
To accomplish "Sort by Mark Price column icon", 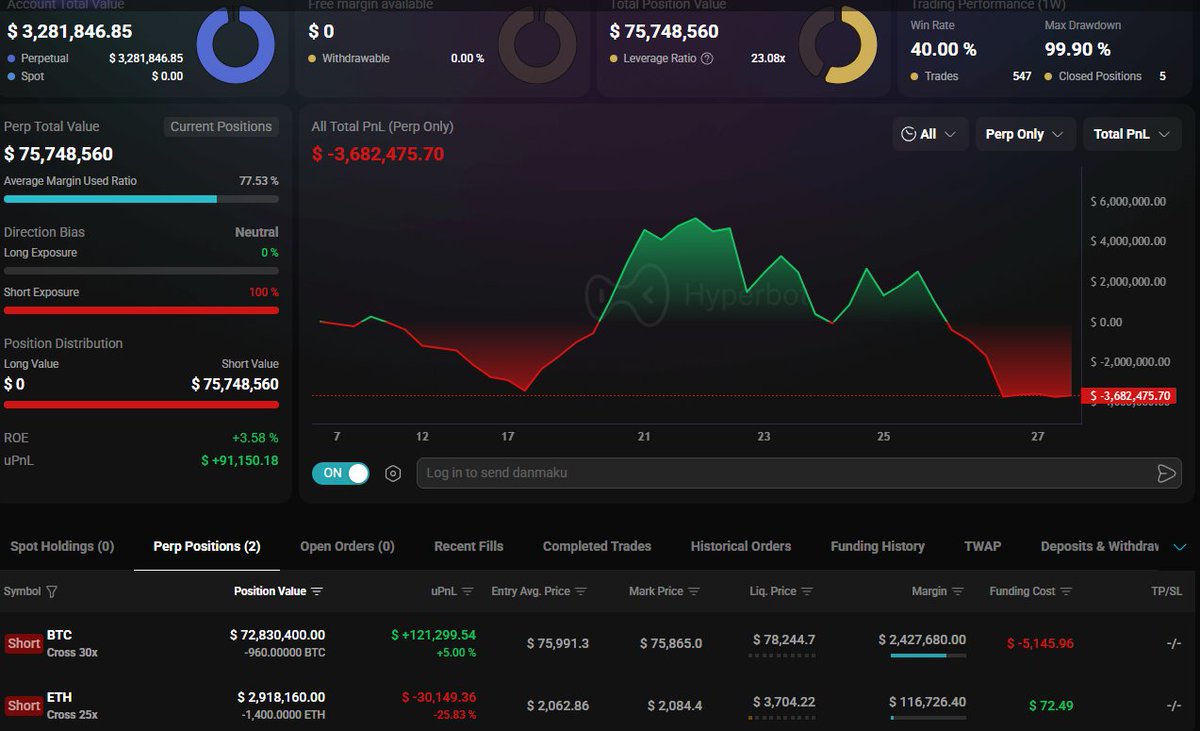I will pyautogui.click(x=694, y=591).
